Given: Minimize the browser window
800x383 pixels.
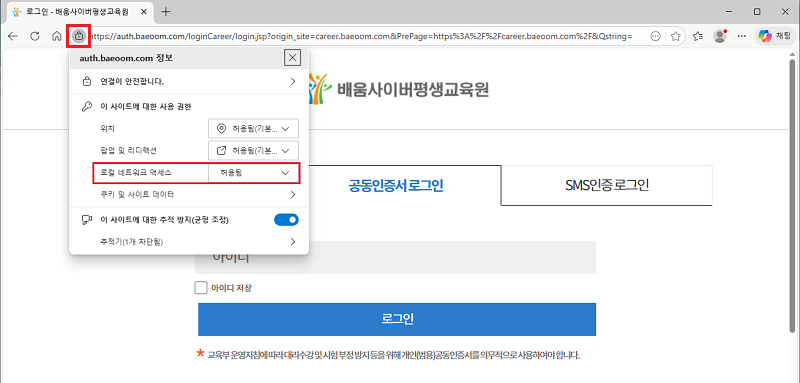Looking at the screenshot, I should (728, 11).
